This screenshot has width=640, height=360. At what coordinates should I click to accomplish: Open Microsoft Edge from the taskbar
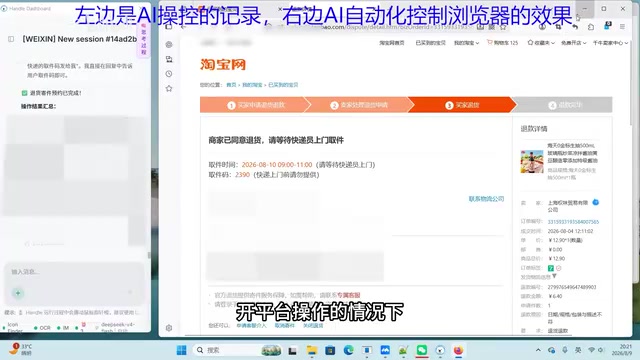pos(349,350)
